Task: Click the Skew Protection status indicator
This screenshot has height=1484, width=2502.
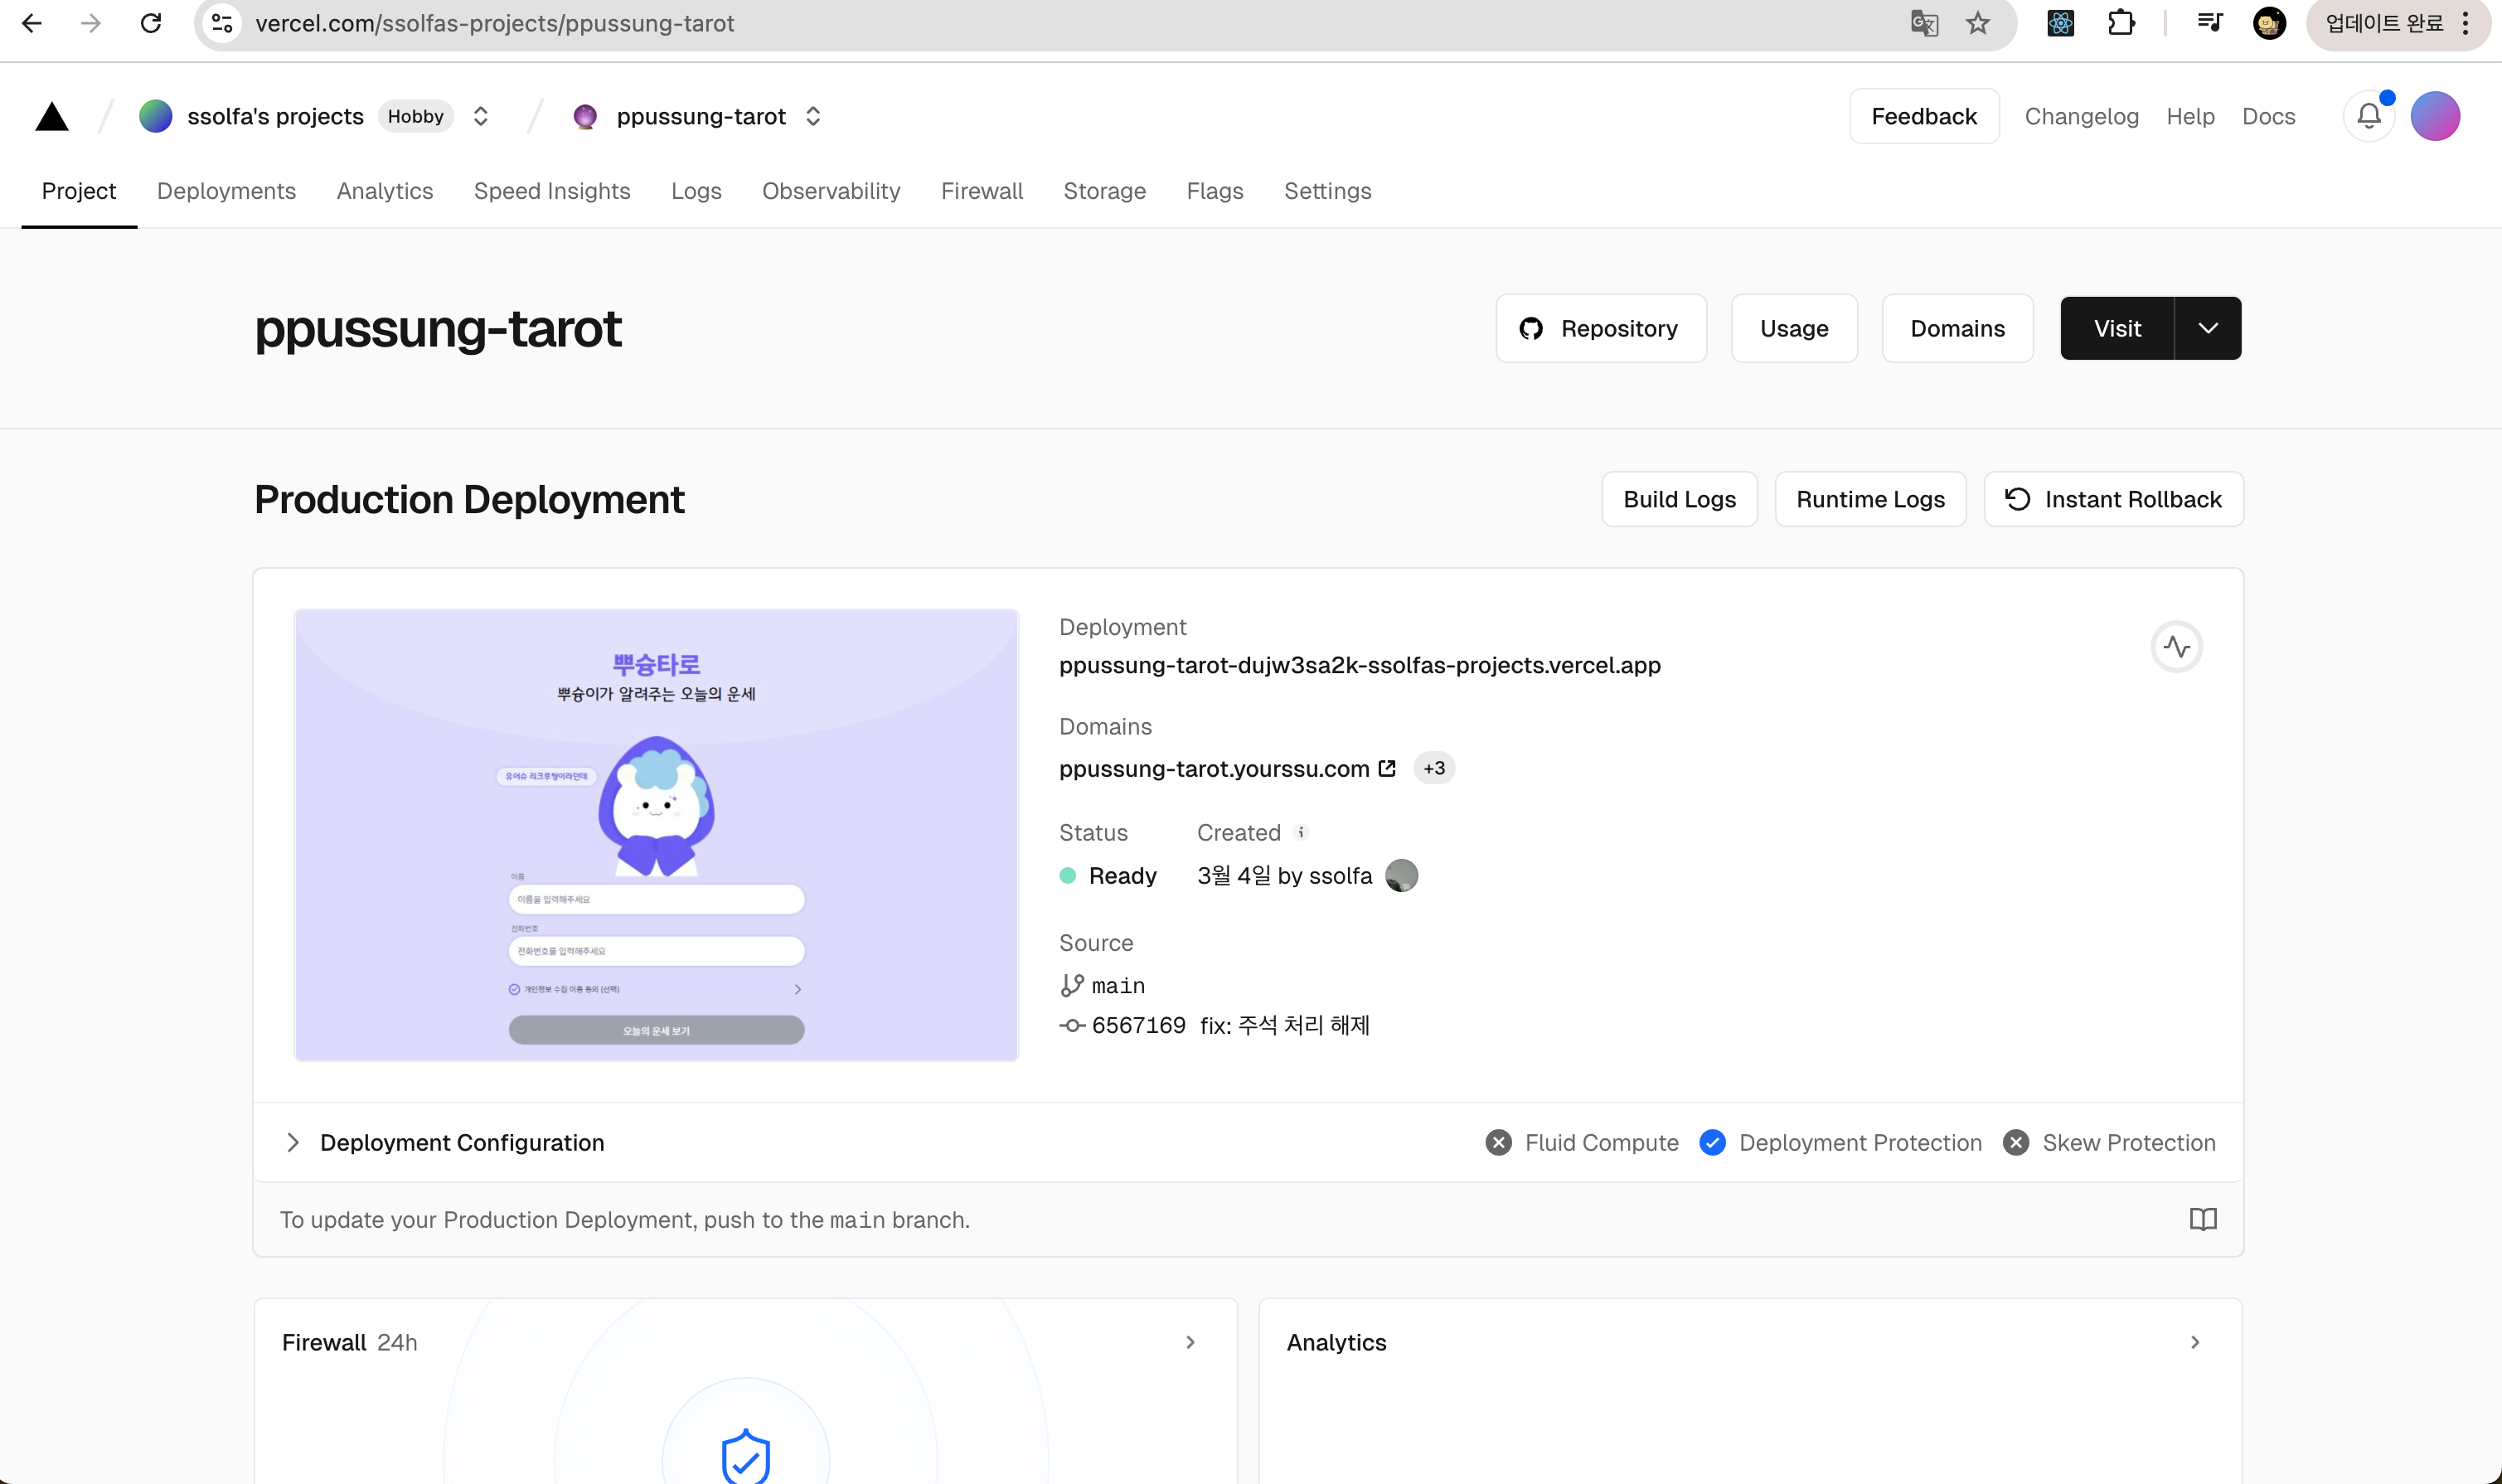Action: pyautogui.click(x=2015, y=1142)
